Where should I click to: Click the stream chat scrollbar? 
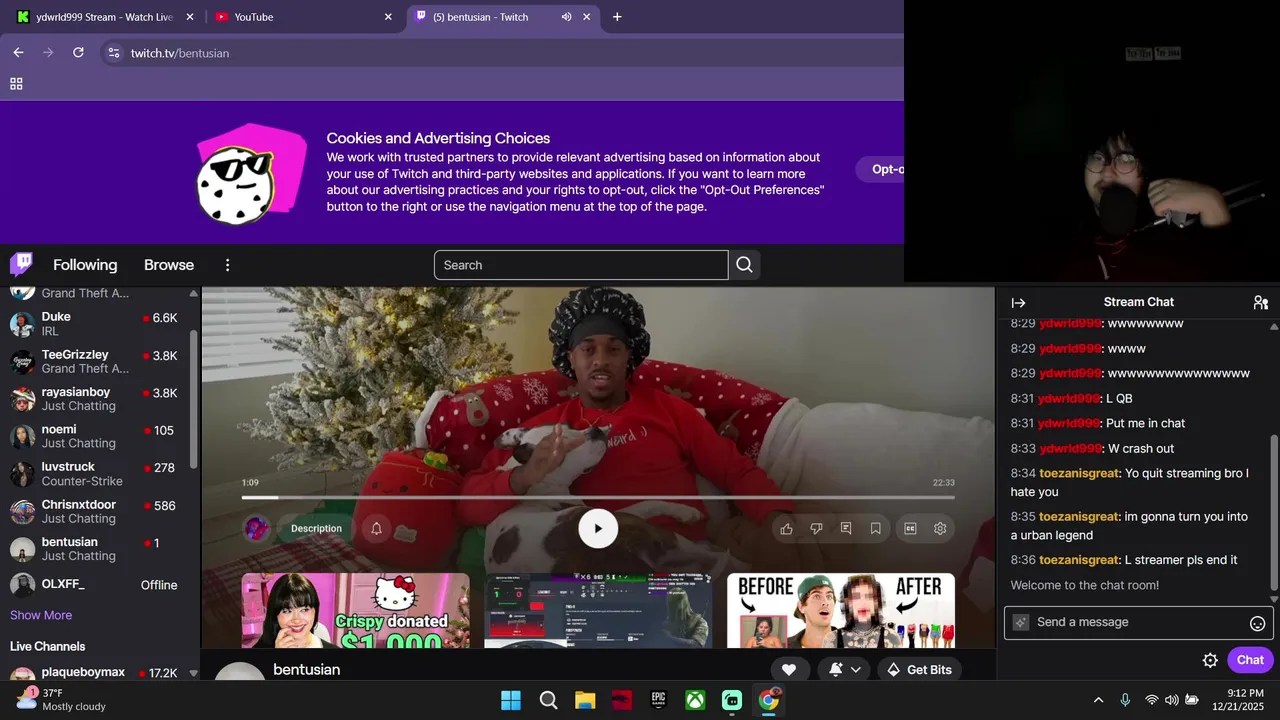1274,512
